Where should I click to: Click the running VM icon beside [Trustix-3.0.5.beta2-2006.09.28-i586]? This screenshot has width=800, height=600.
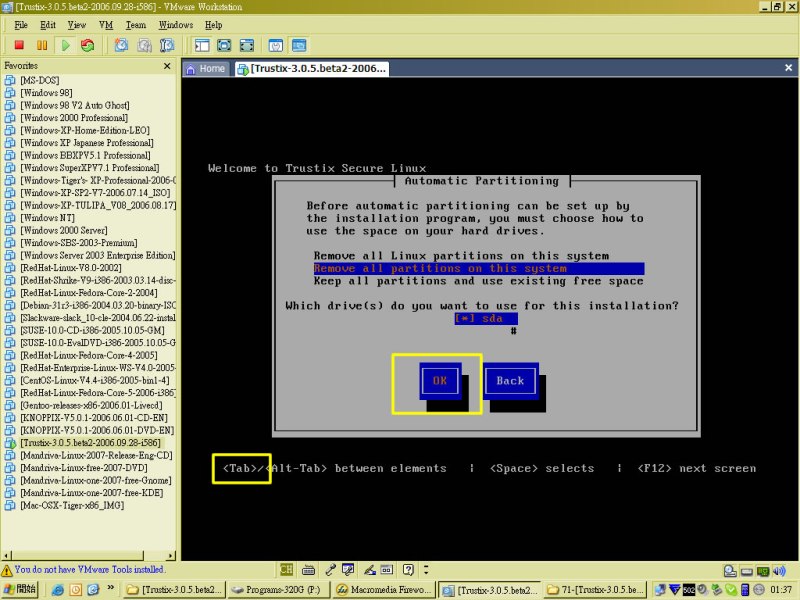10,443
